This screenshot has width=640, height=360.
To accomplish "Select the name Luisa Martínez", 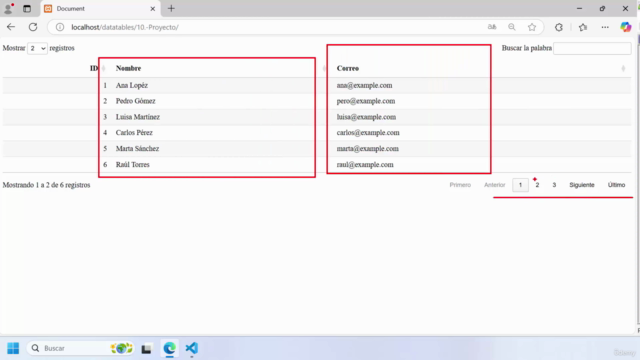I will click(138, 117).
